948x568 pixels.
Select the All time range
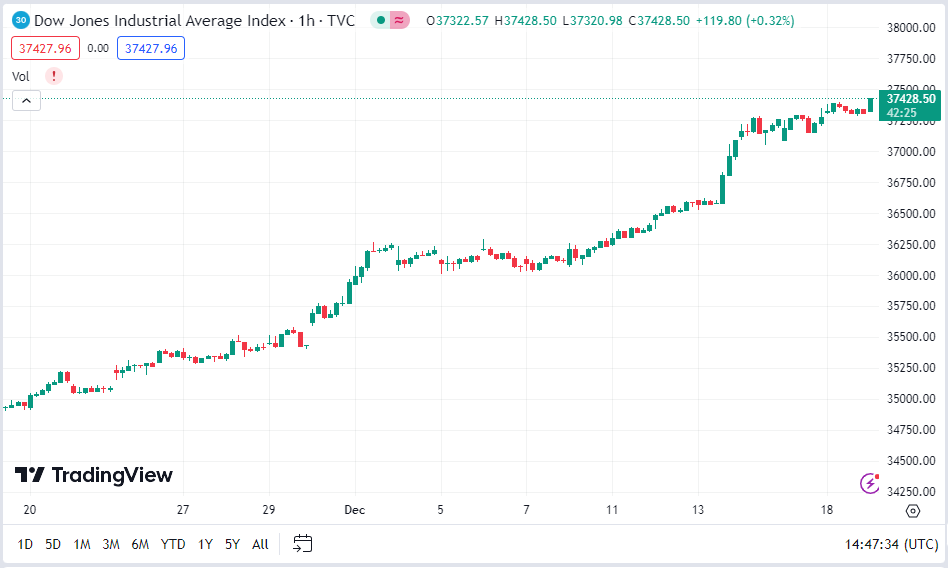click(261, 544)
